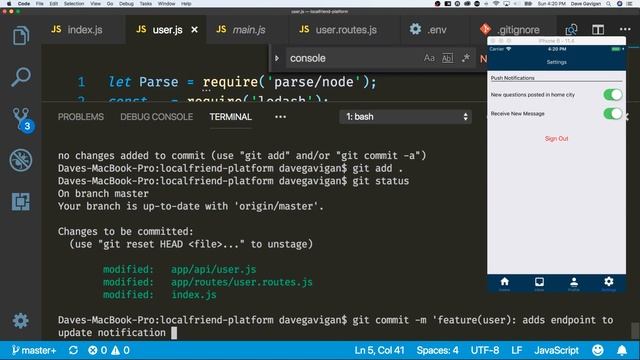640x360 pixels.
Task: Open the Apple menu
Action: [9, 4]
